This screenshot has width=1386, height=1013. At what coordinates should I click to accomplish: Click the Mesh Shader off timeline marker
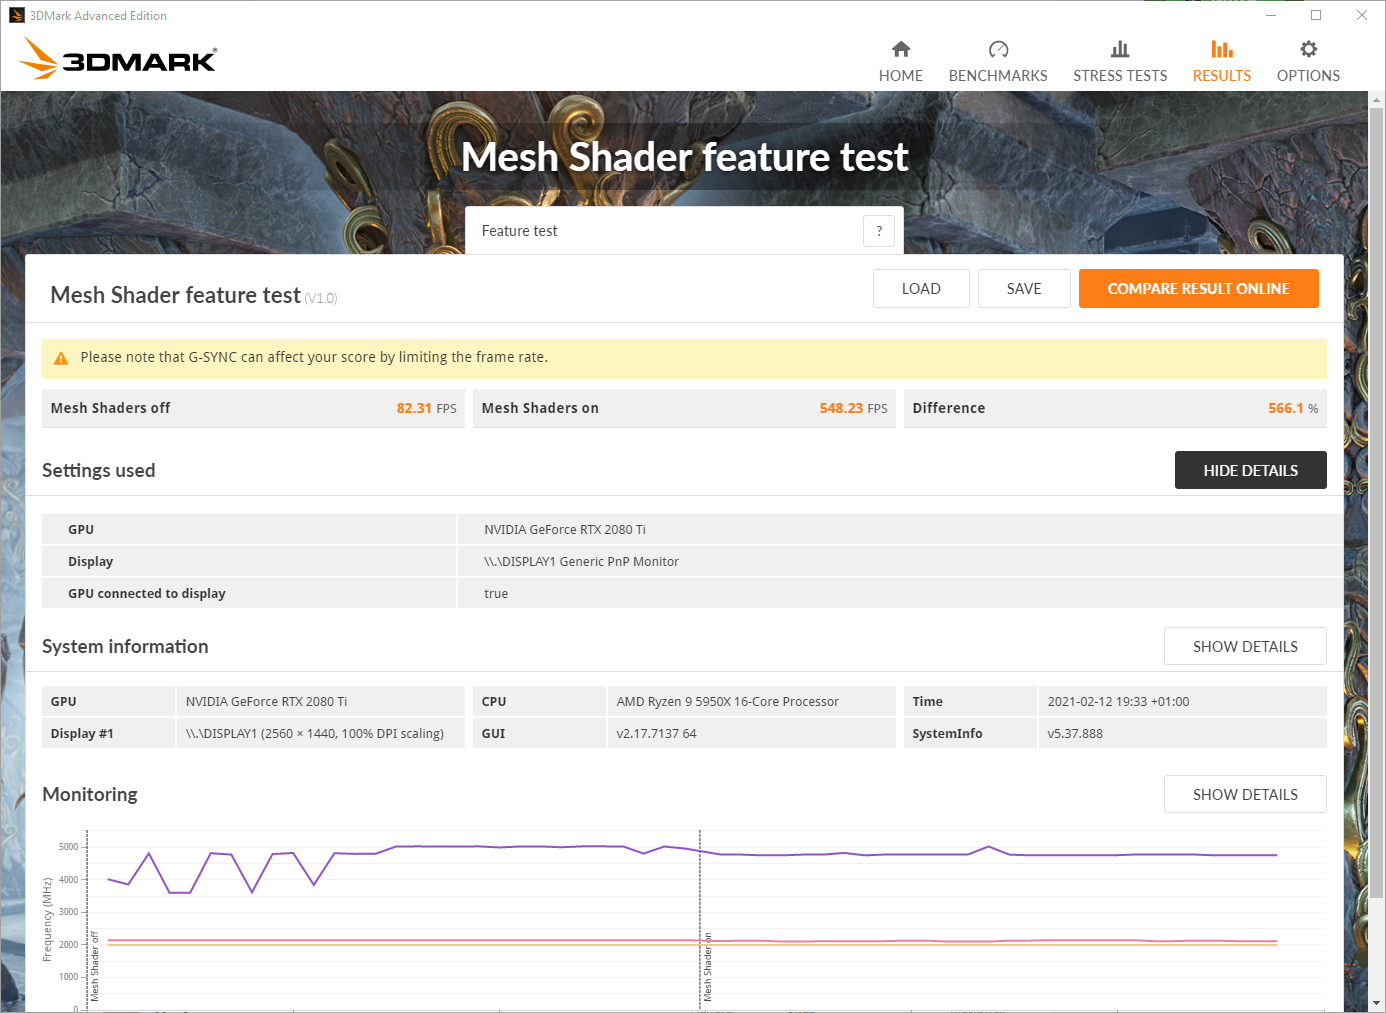95,966
